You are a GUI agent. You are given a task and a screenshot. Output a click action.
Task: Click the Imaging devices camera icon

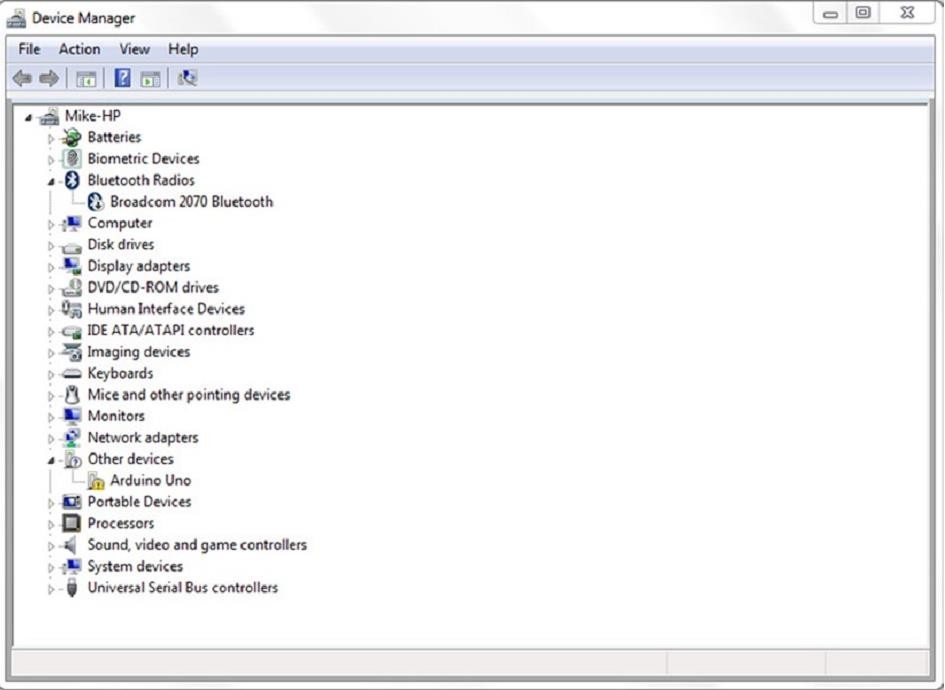(72, 352)
